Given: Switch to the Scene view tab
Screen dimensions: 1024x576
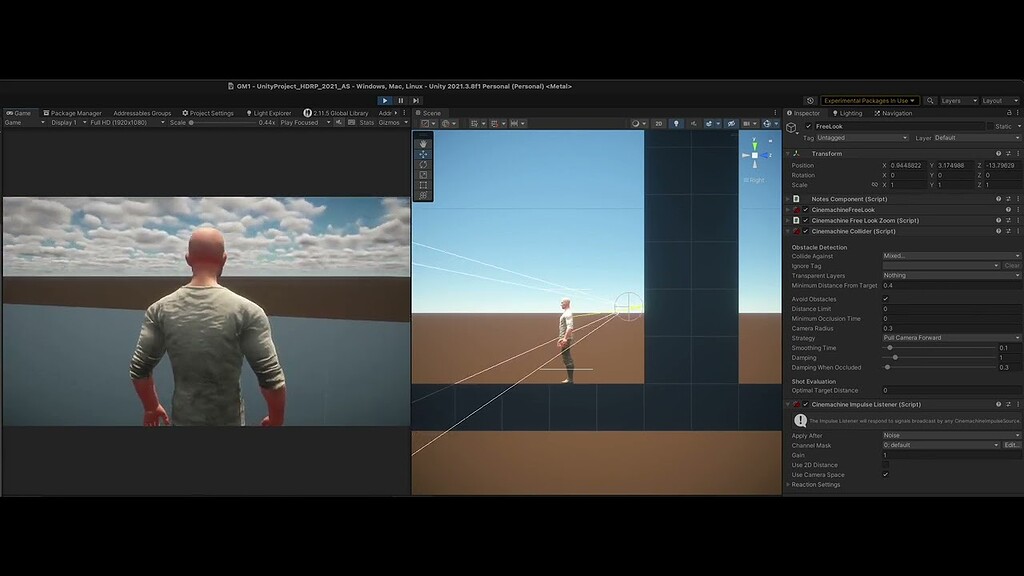Looking at the screenshot, I should 428,112.
